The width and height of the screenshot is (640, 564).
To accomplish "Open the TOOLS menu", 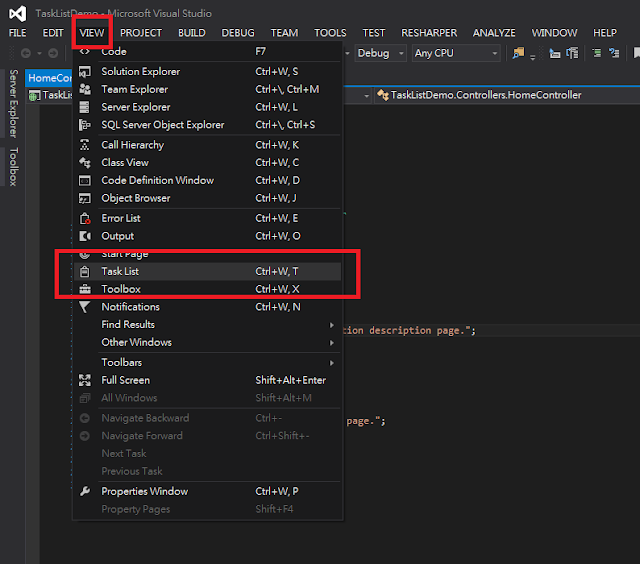I will click(330, 33).
